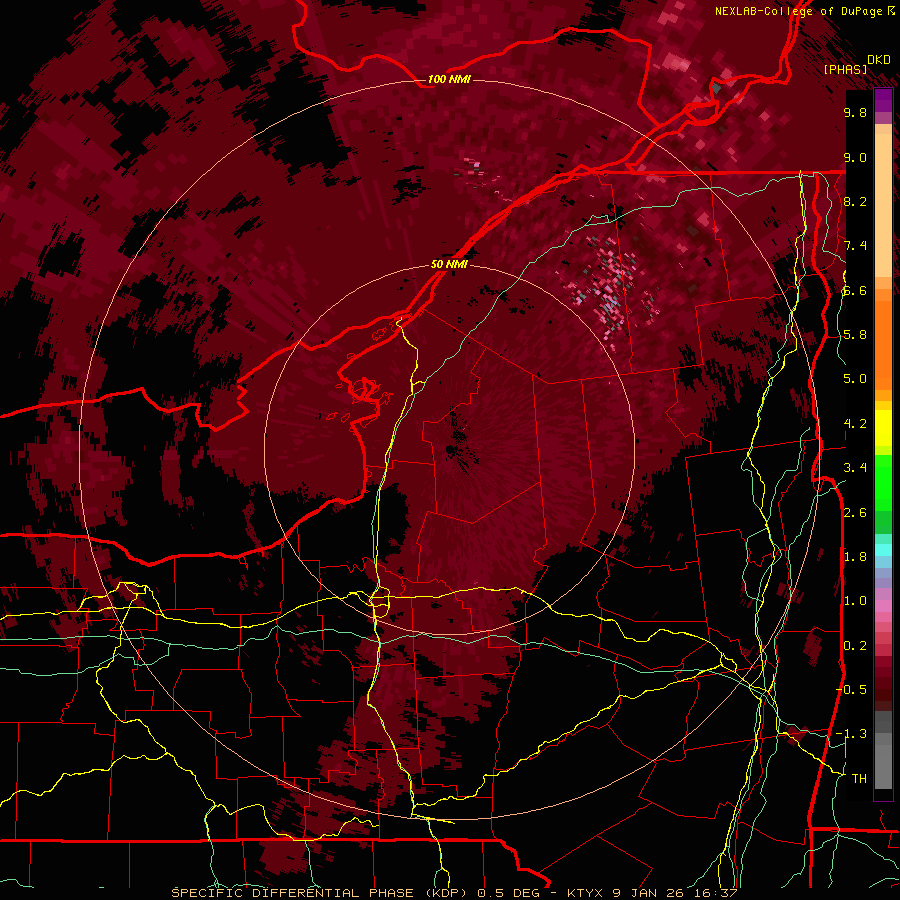Screen dimensions: 900x900
Task: Click the -1.3 value on the color scale
Action: pos(852,734)
